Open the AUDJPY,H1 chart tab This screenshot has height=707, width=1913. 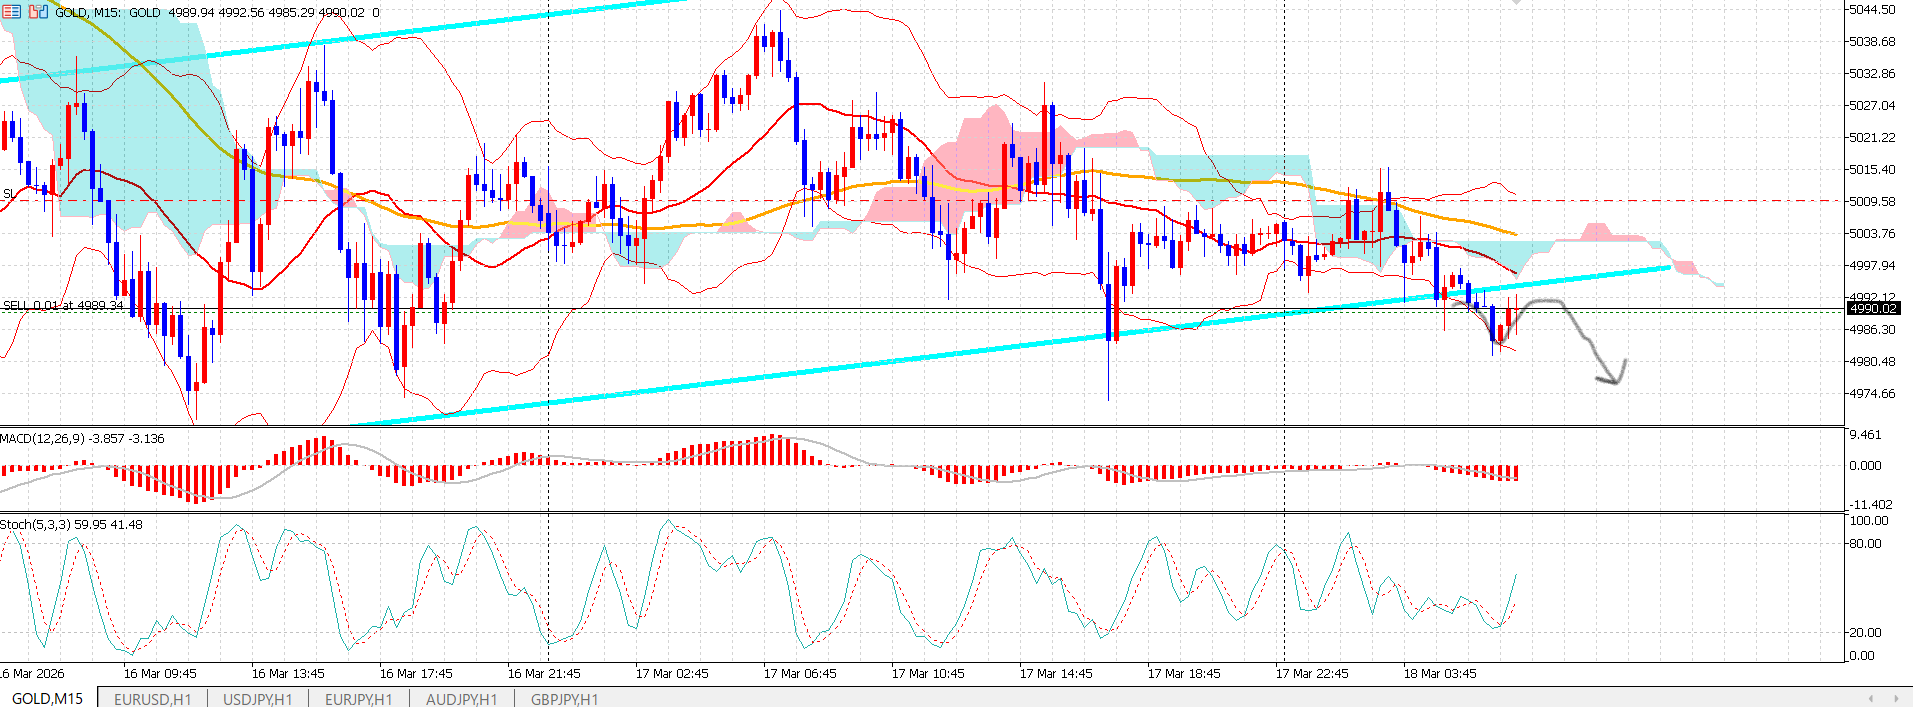tap(461, 699)
